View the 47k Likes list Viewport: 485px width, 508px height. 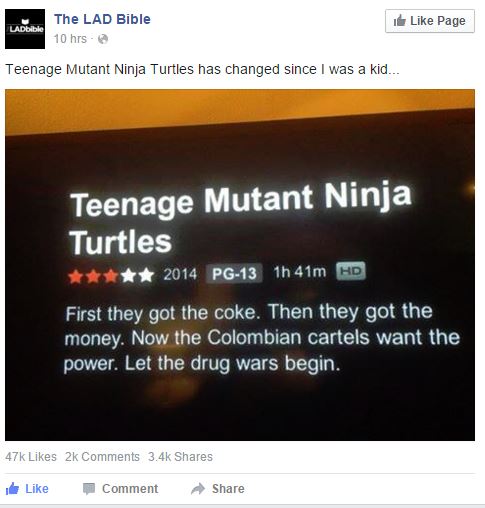31,457
